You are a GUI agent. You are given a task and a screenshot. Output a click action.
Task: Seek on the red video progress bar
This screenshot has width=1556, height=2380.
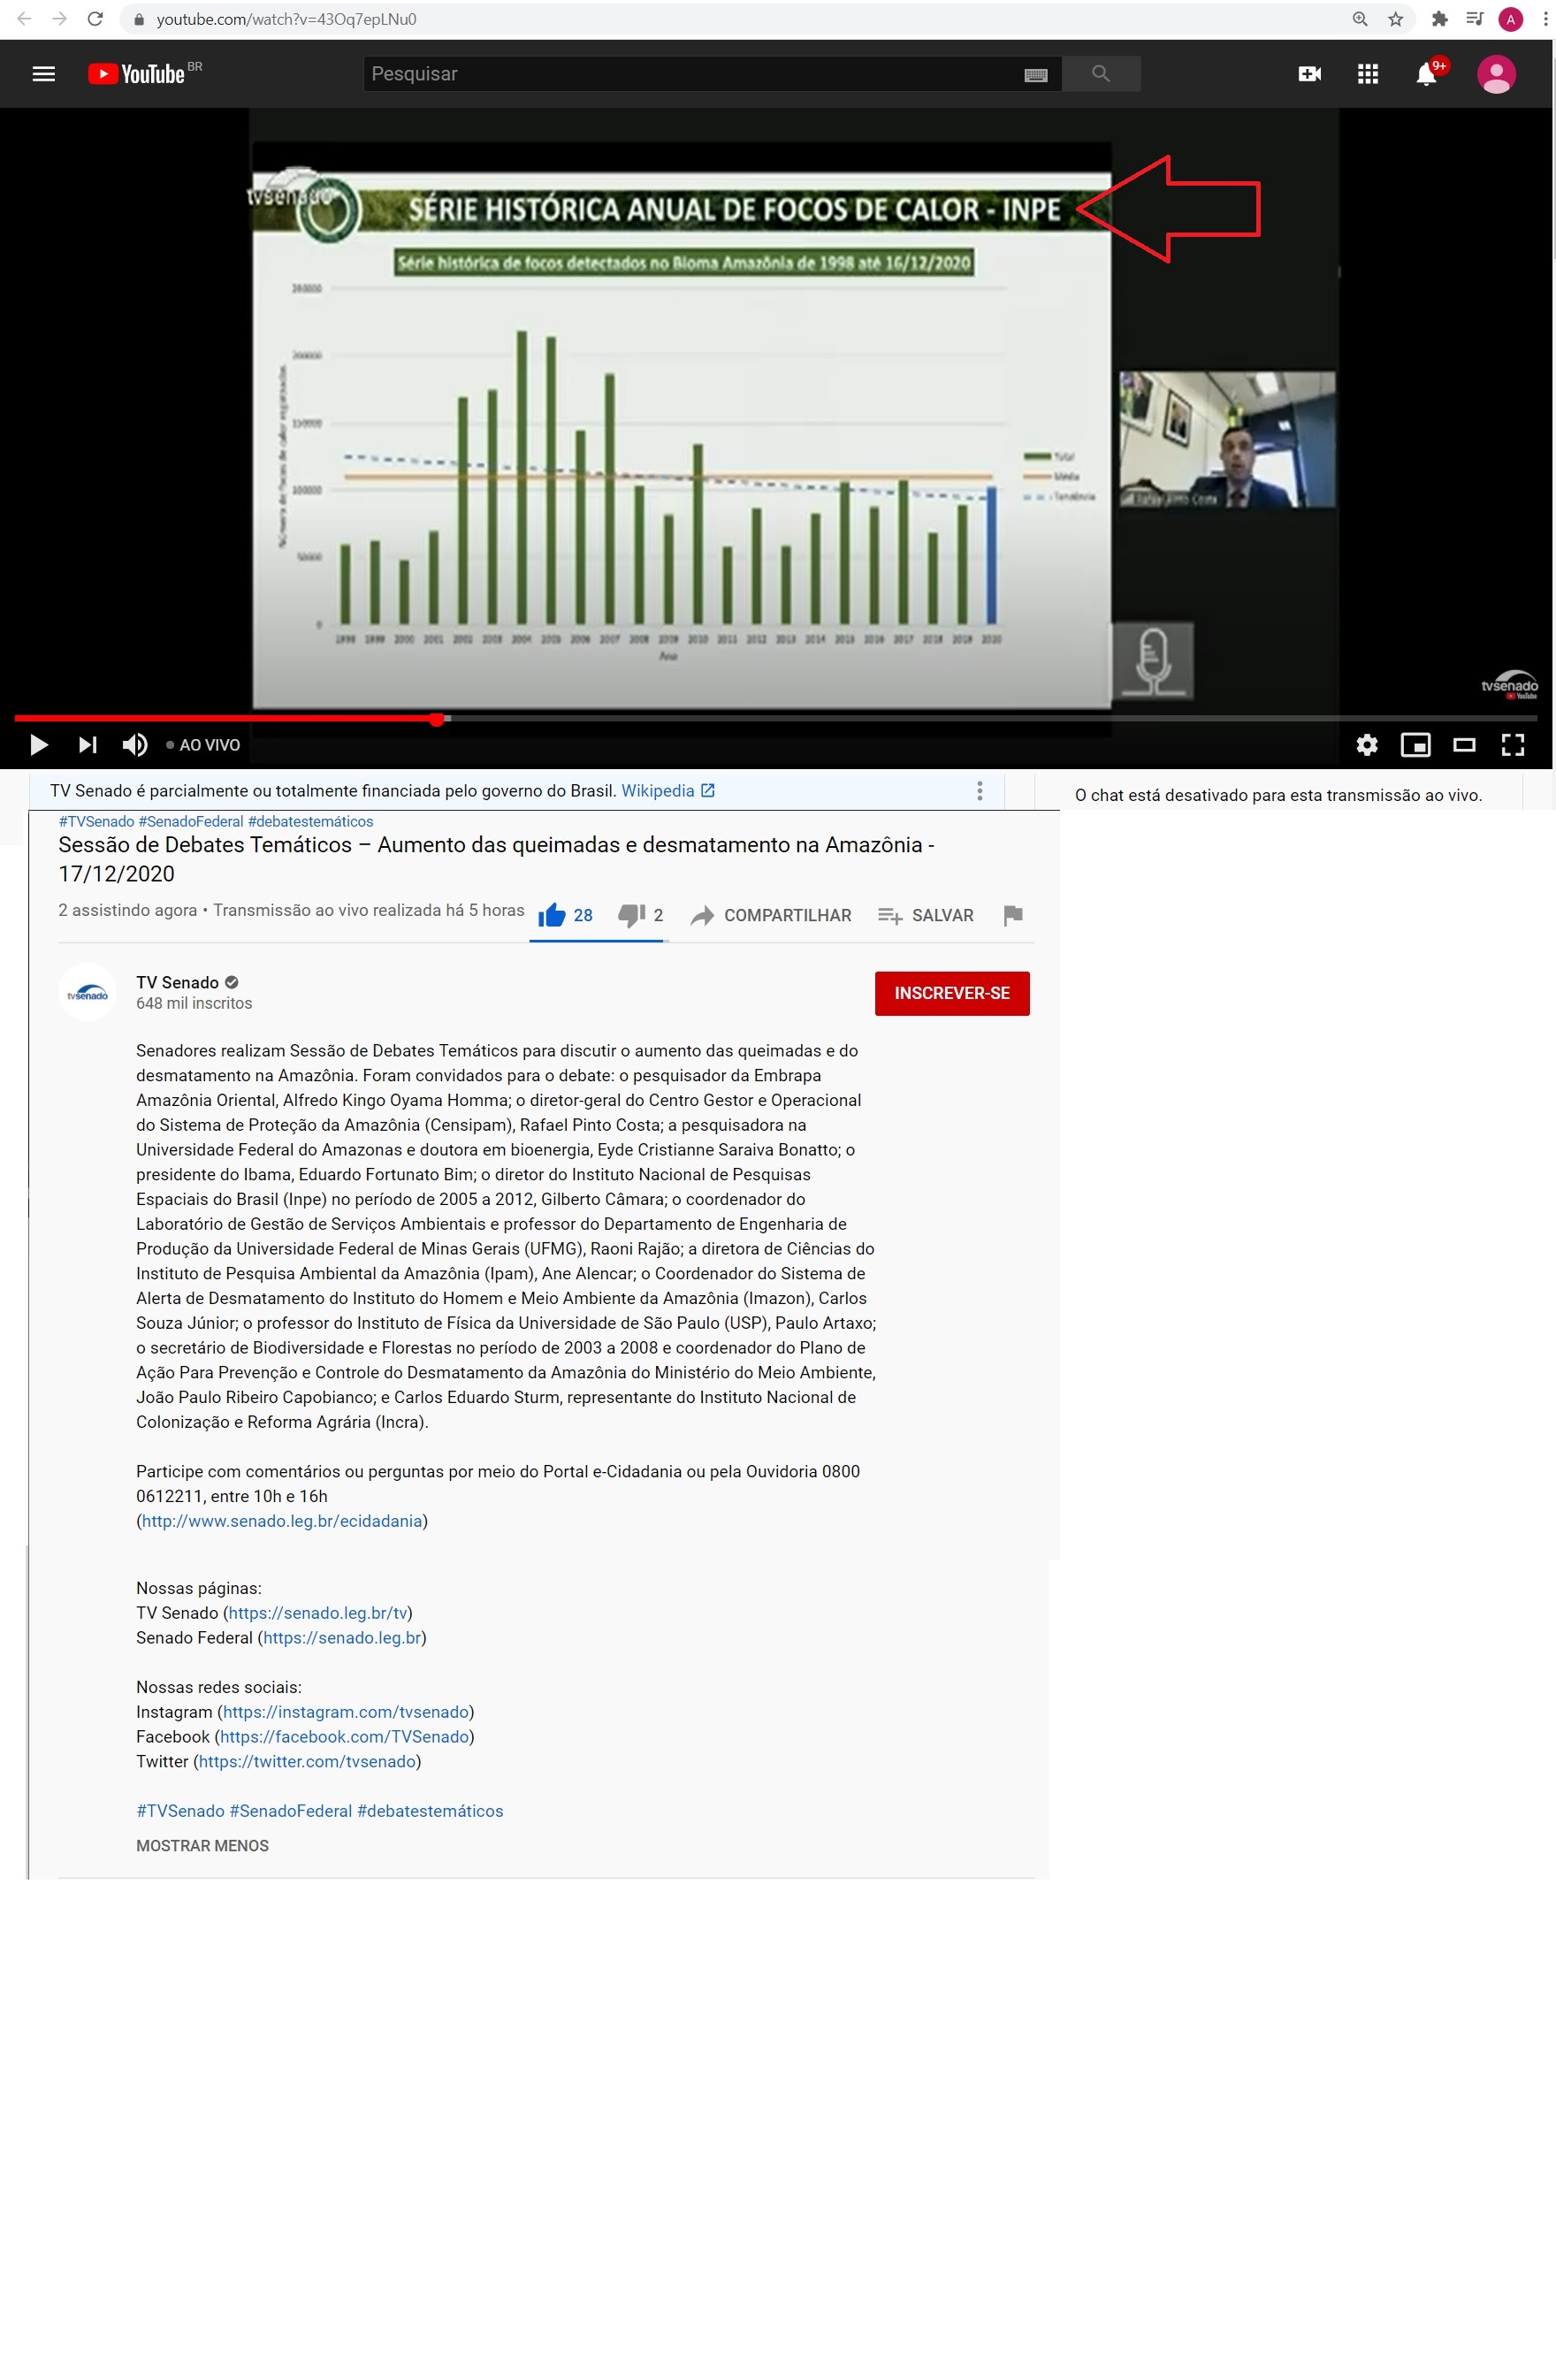coord(775,719)
